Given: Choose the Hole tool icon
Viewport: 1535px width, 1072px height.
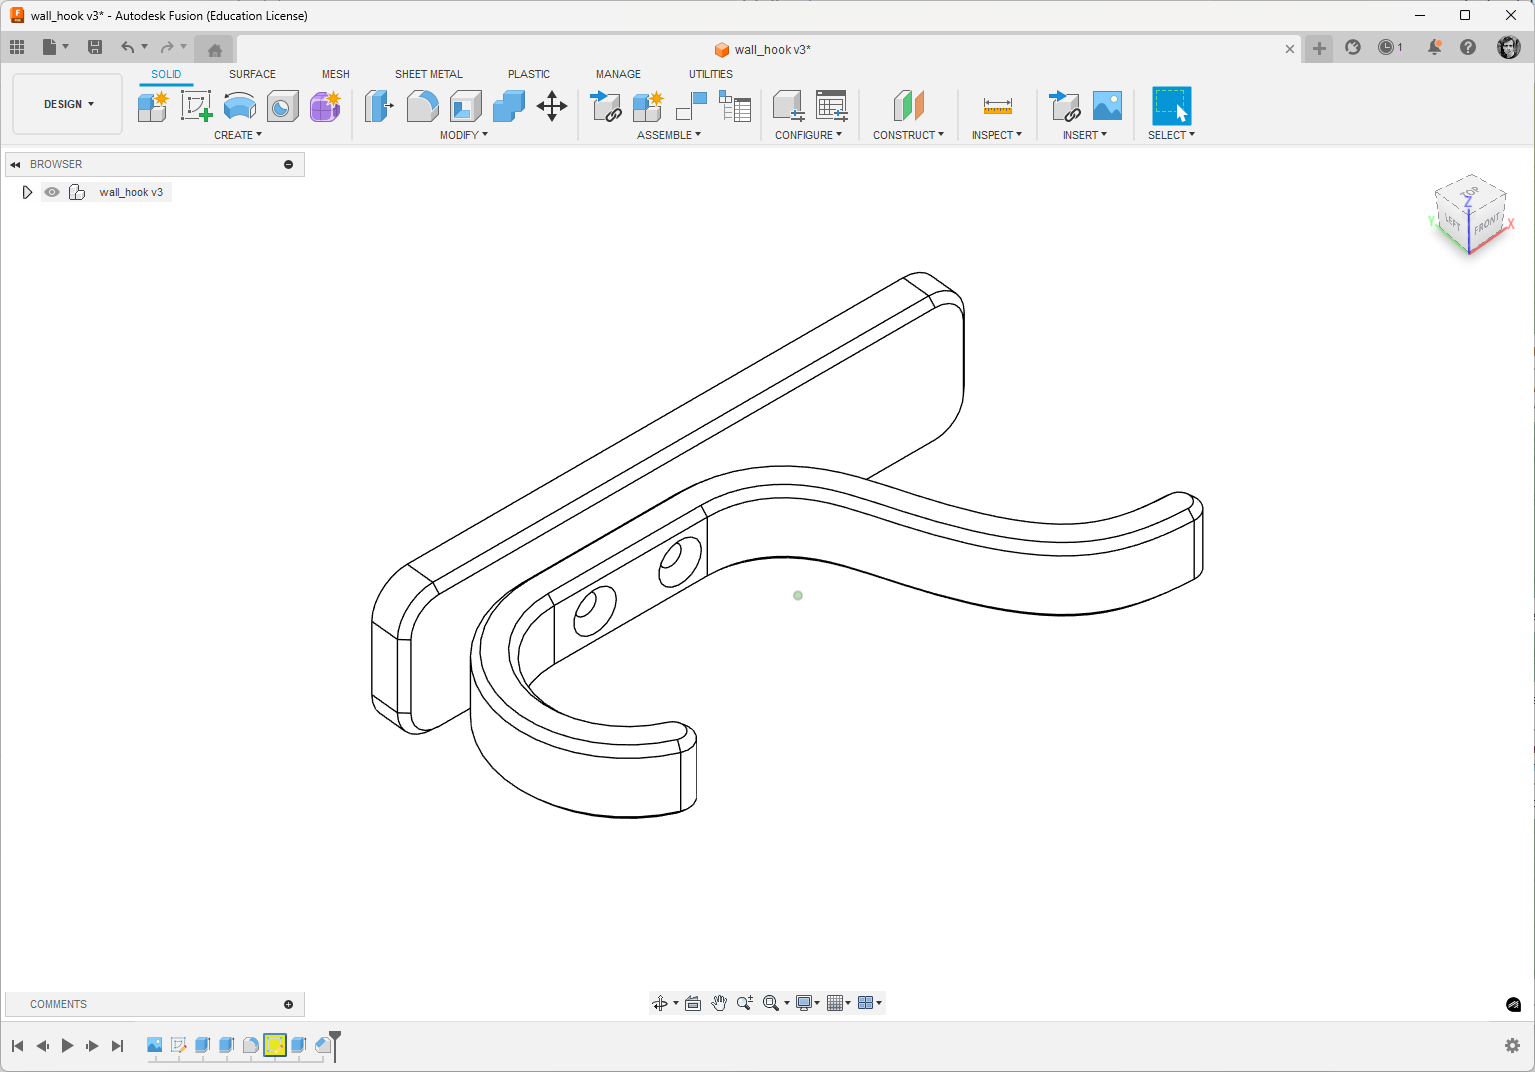Looking at the screenshot, I should [282, 106].
